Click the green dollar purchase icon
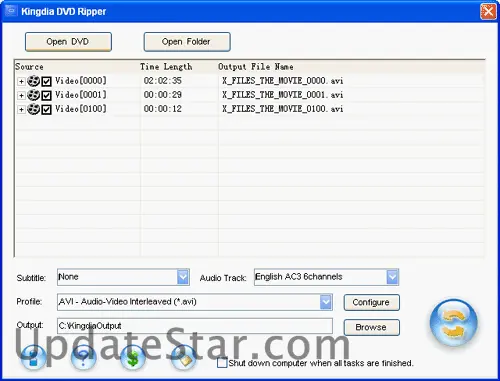 point(133,358)
